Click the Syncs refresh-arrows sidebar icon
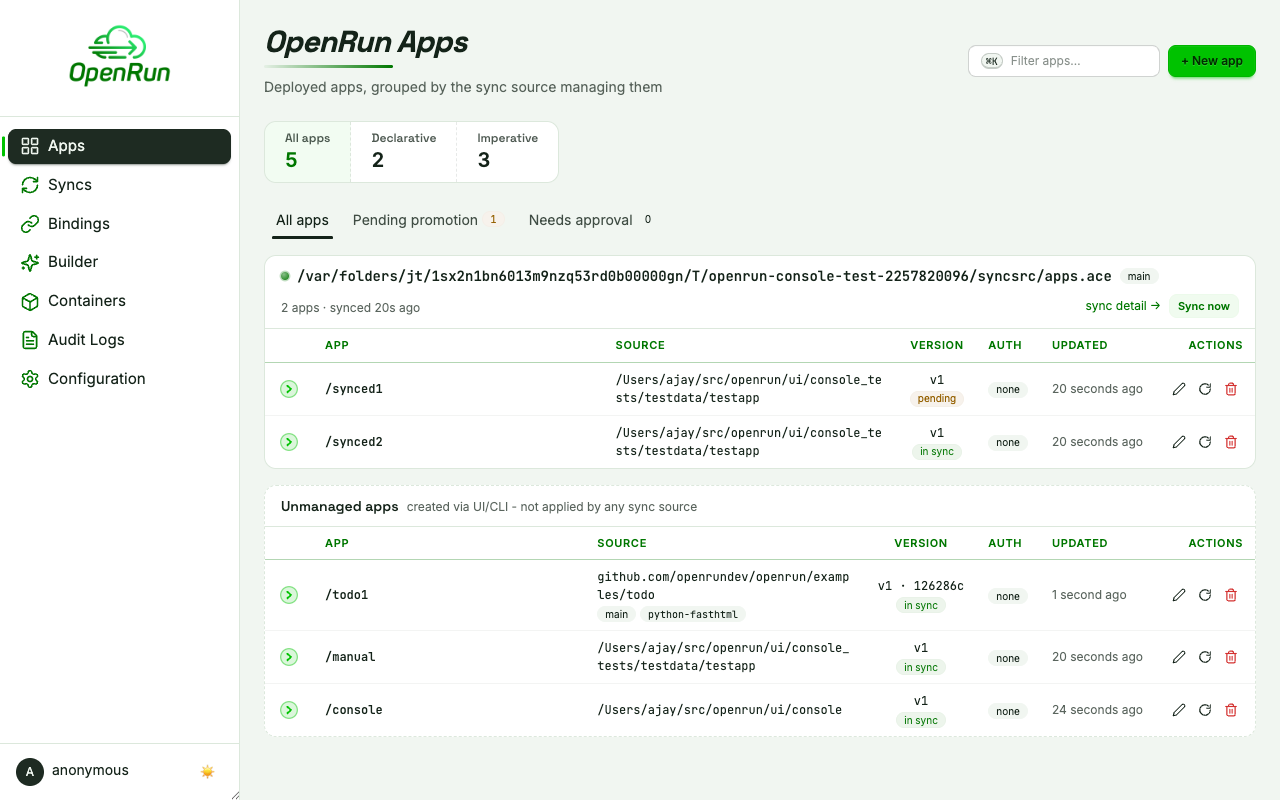 pos(30,185)
